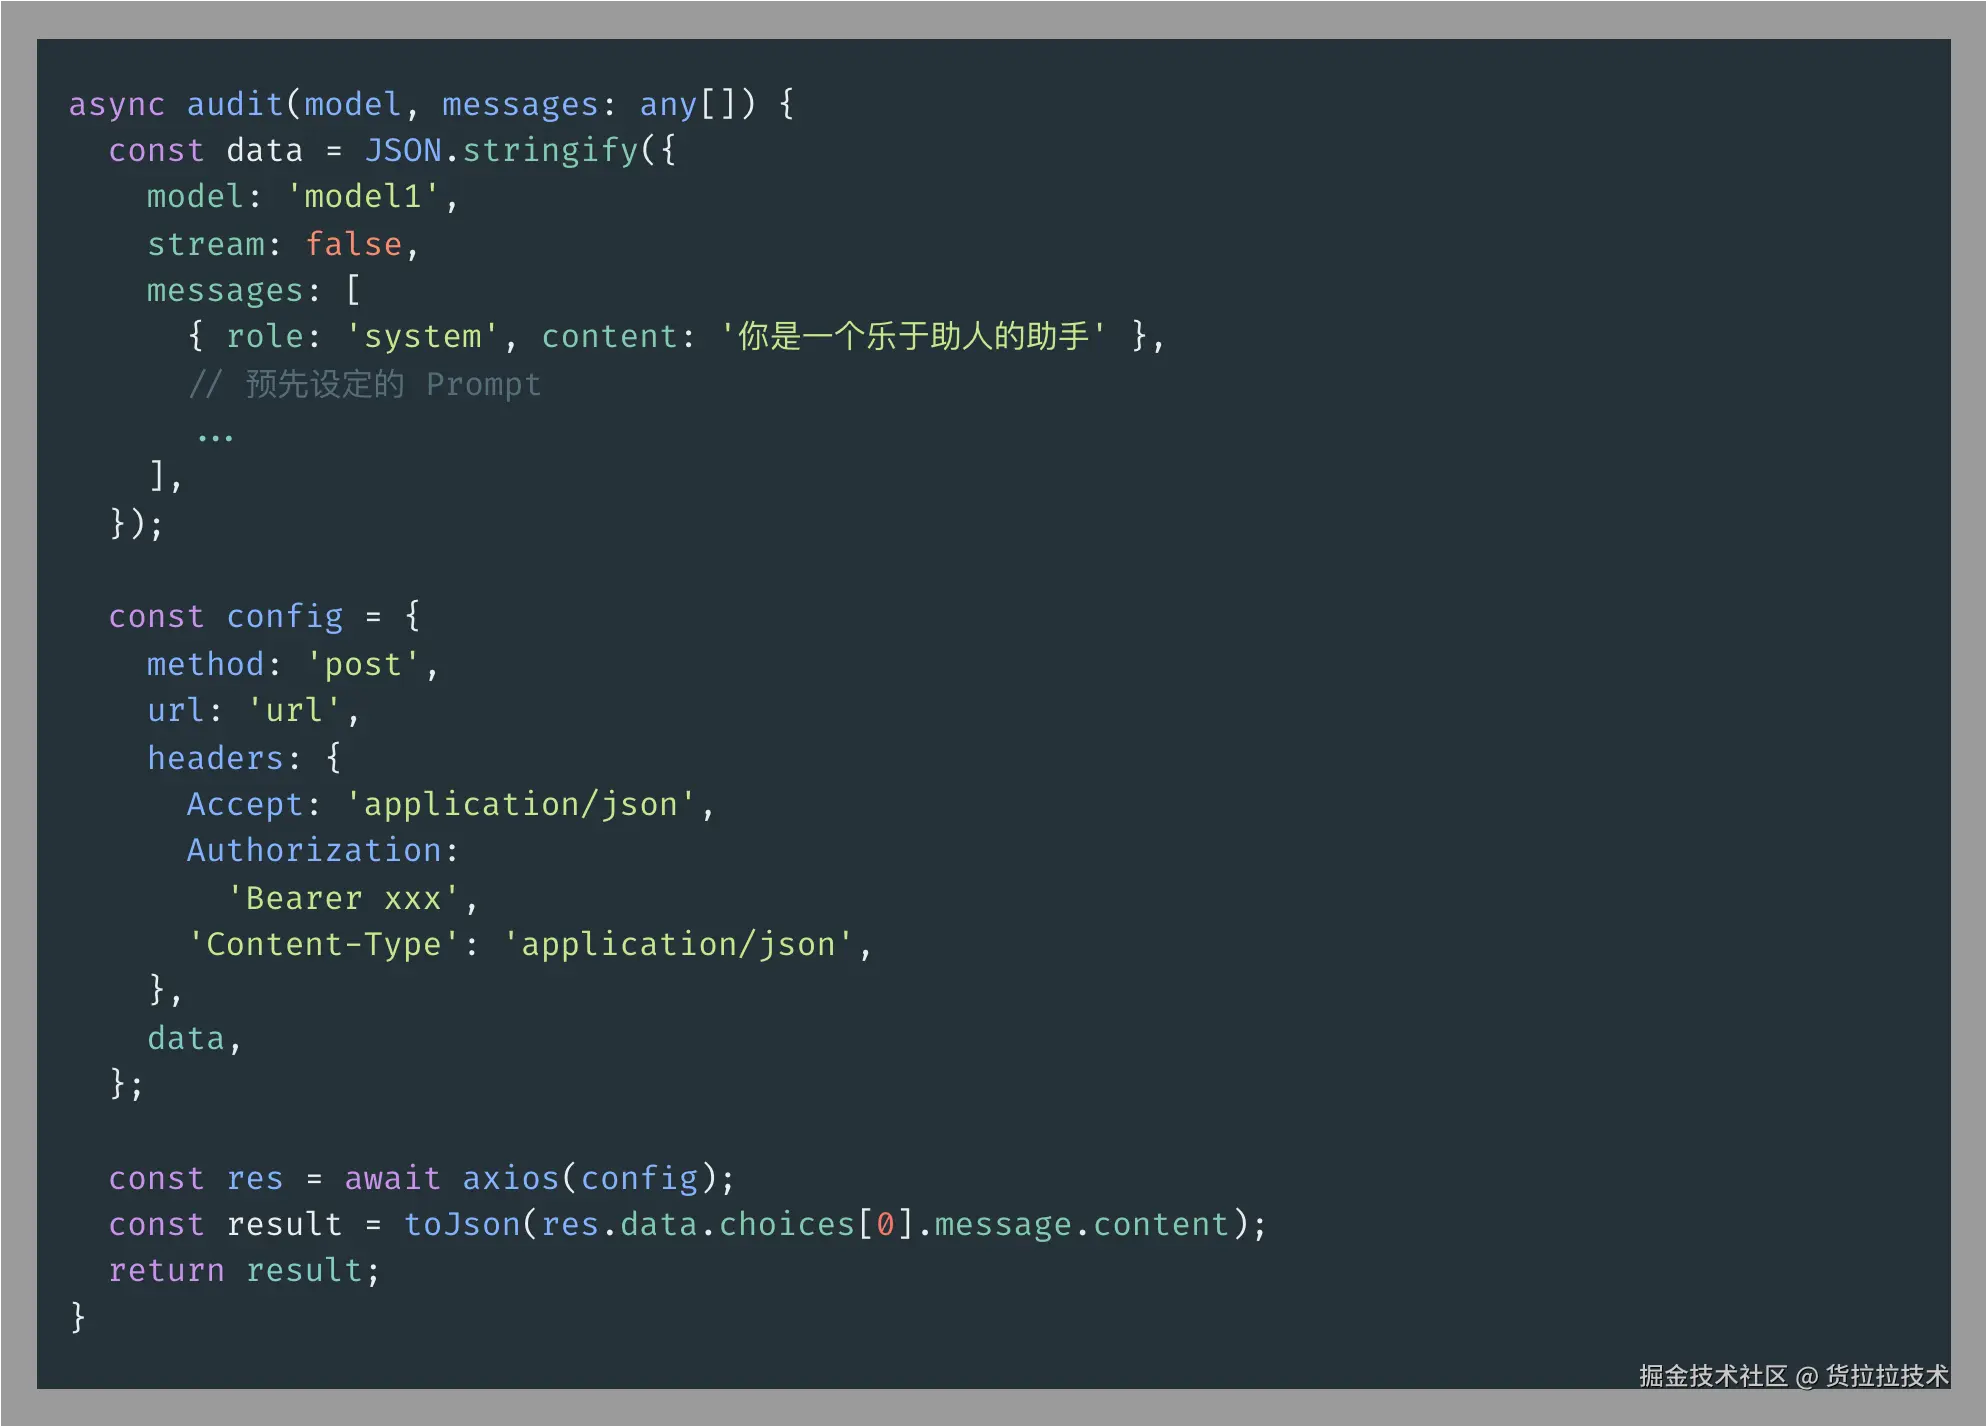The width and height of the screenshot is (1986, 1426).
Task: Click the 'audit' function name
Action: [235, 104]
